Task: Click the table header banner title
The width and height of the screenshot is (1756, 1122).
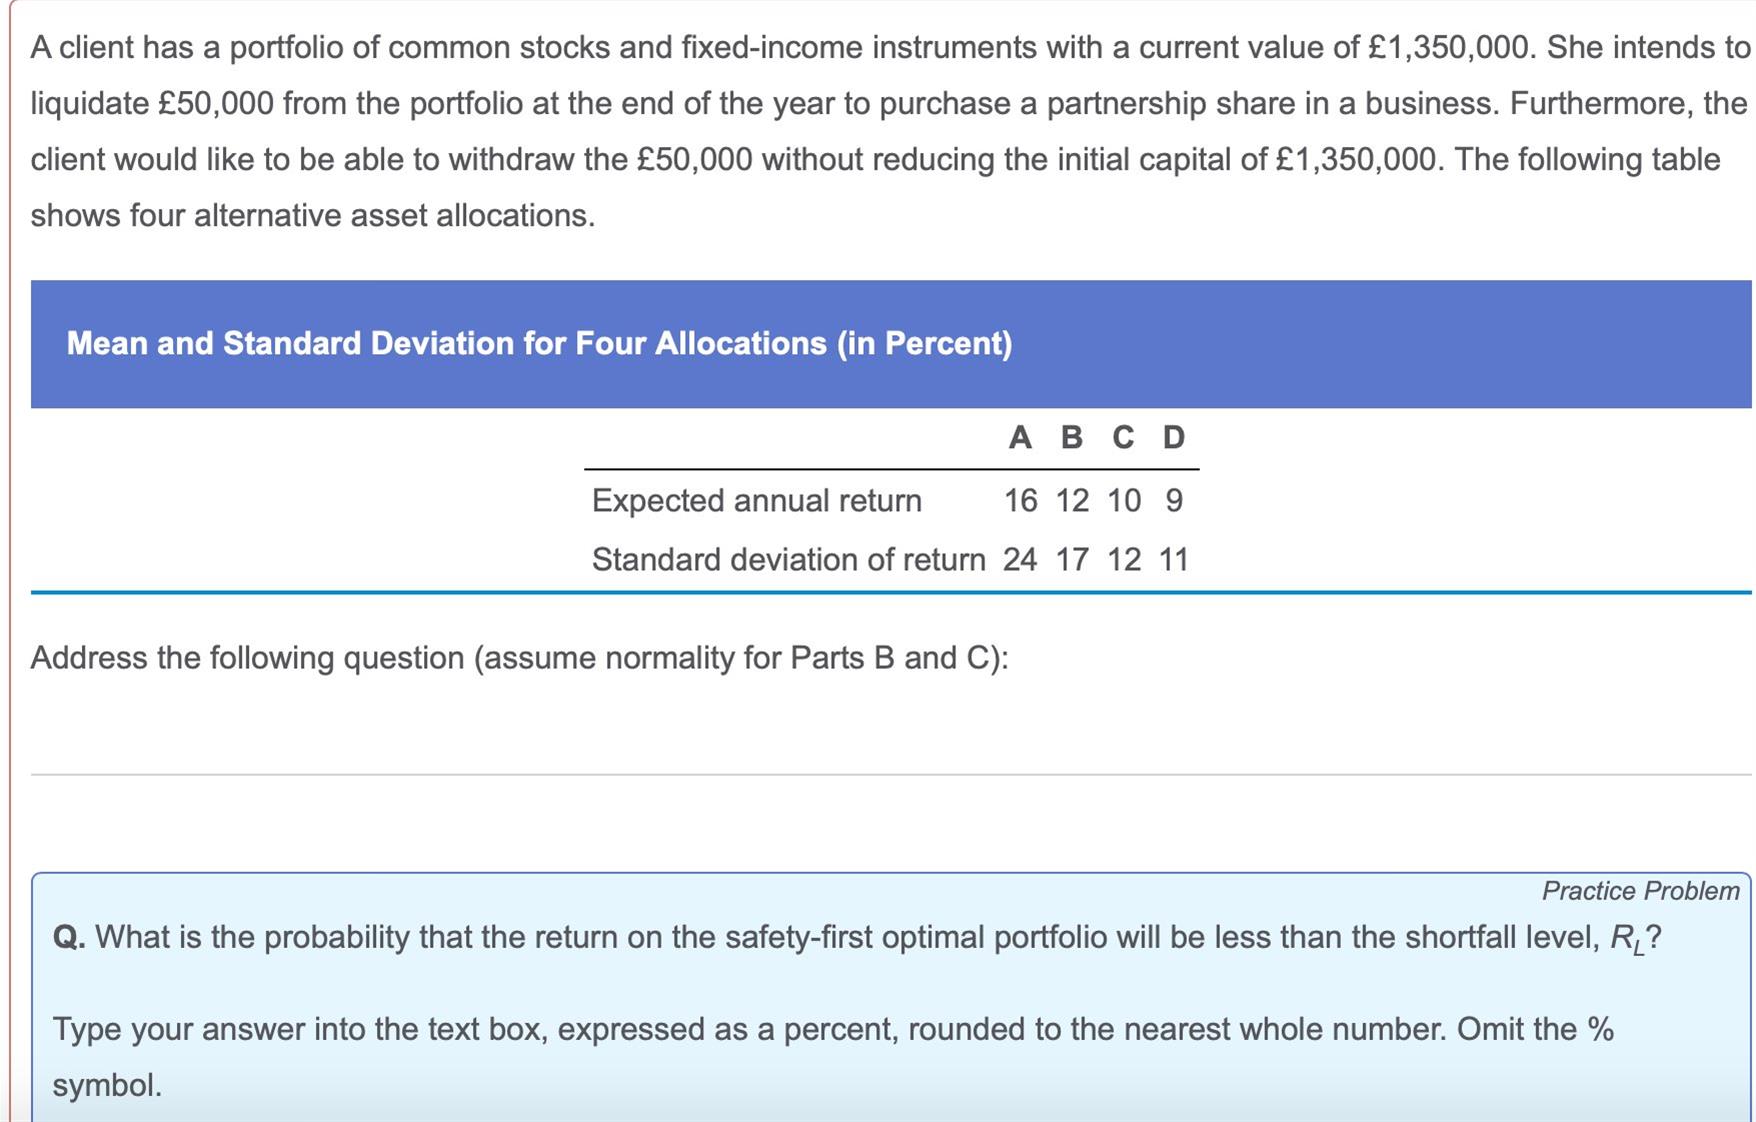Action: pos(539,343)
